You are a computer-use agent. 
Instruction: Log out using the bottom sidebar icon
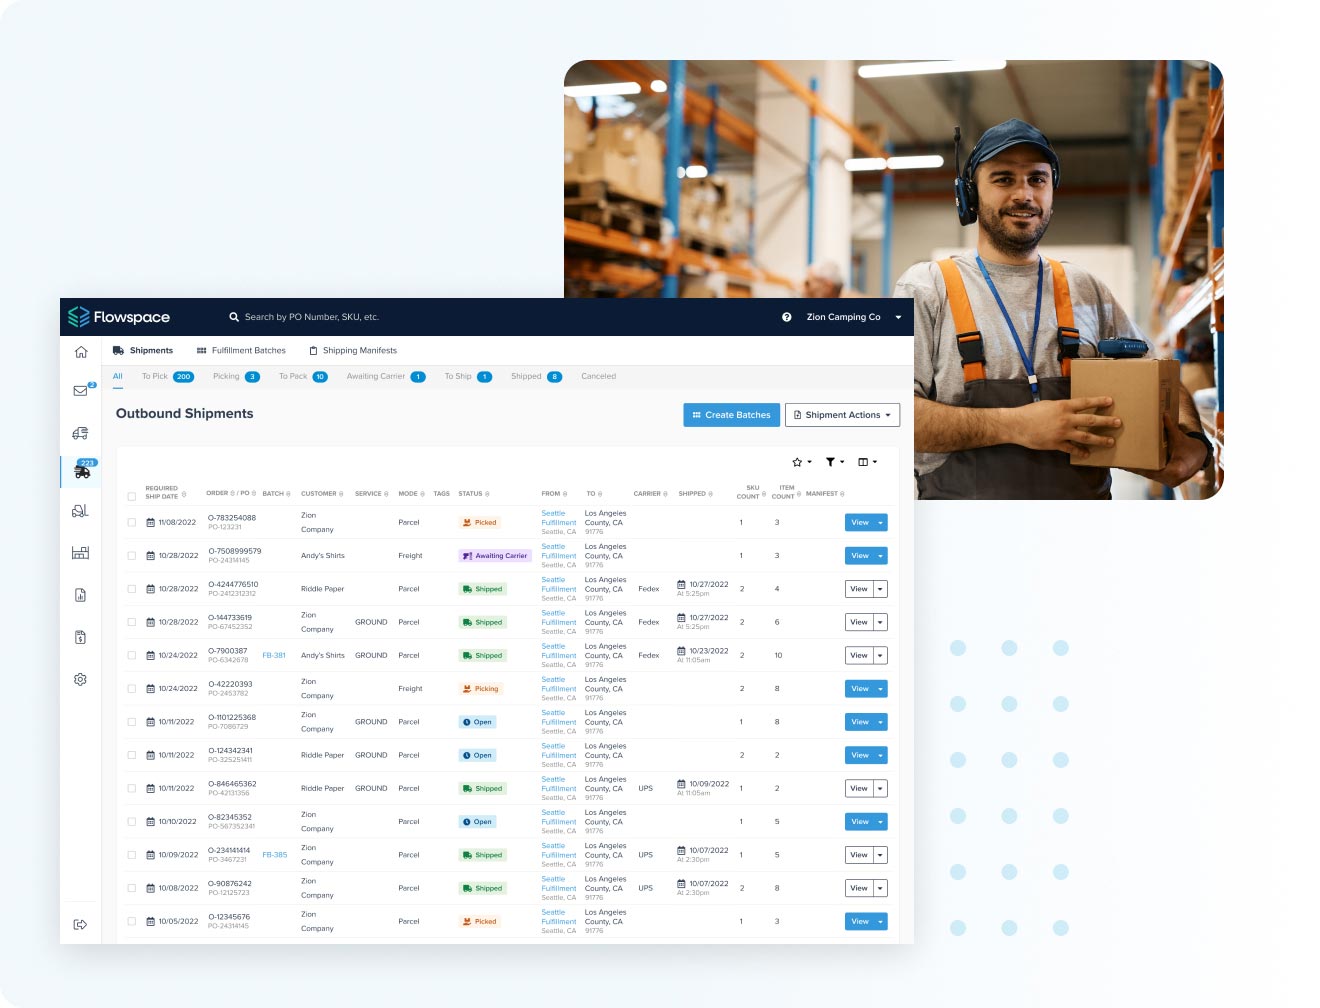click(80, 924)
